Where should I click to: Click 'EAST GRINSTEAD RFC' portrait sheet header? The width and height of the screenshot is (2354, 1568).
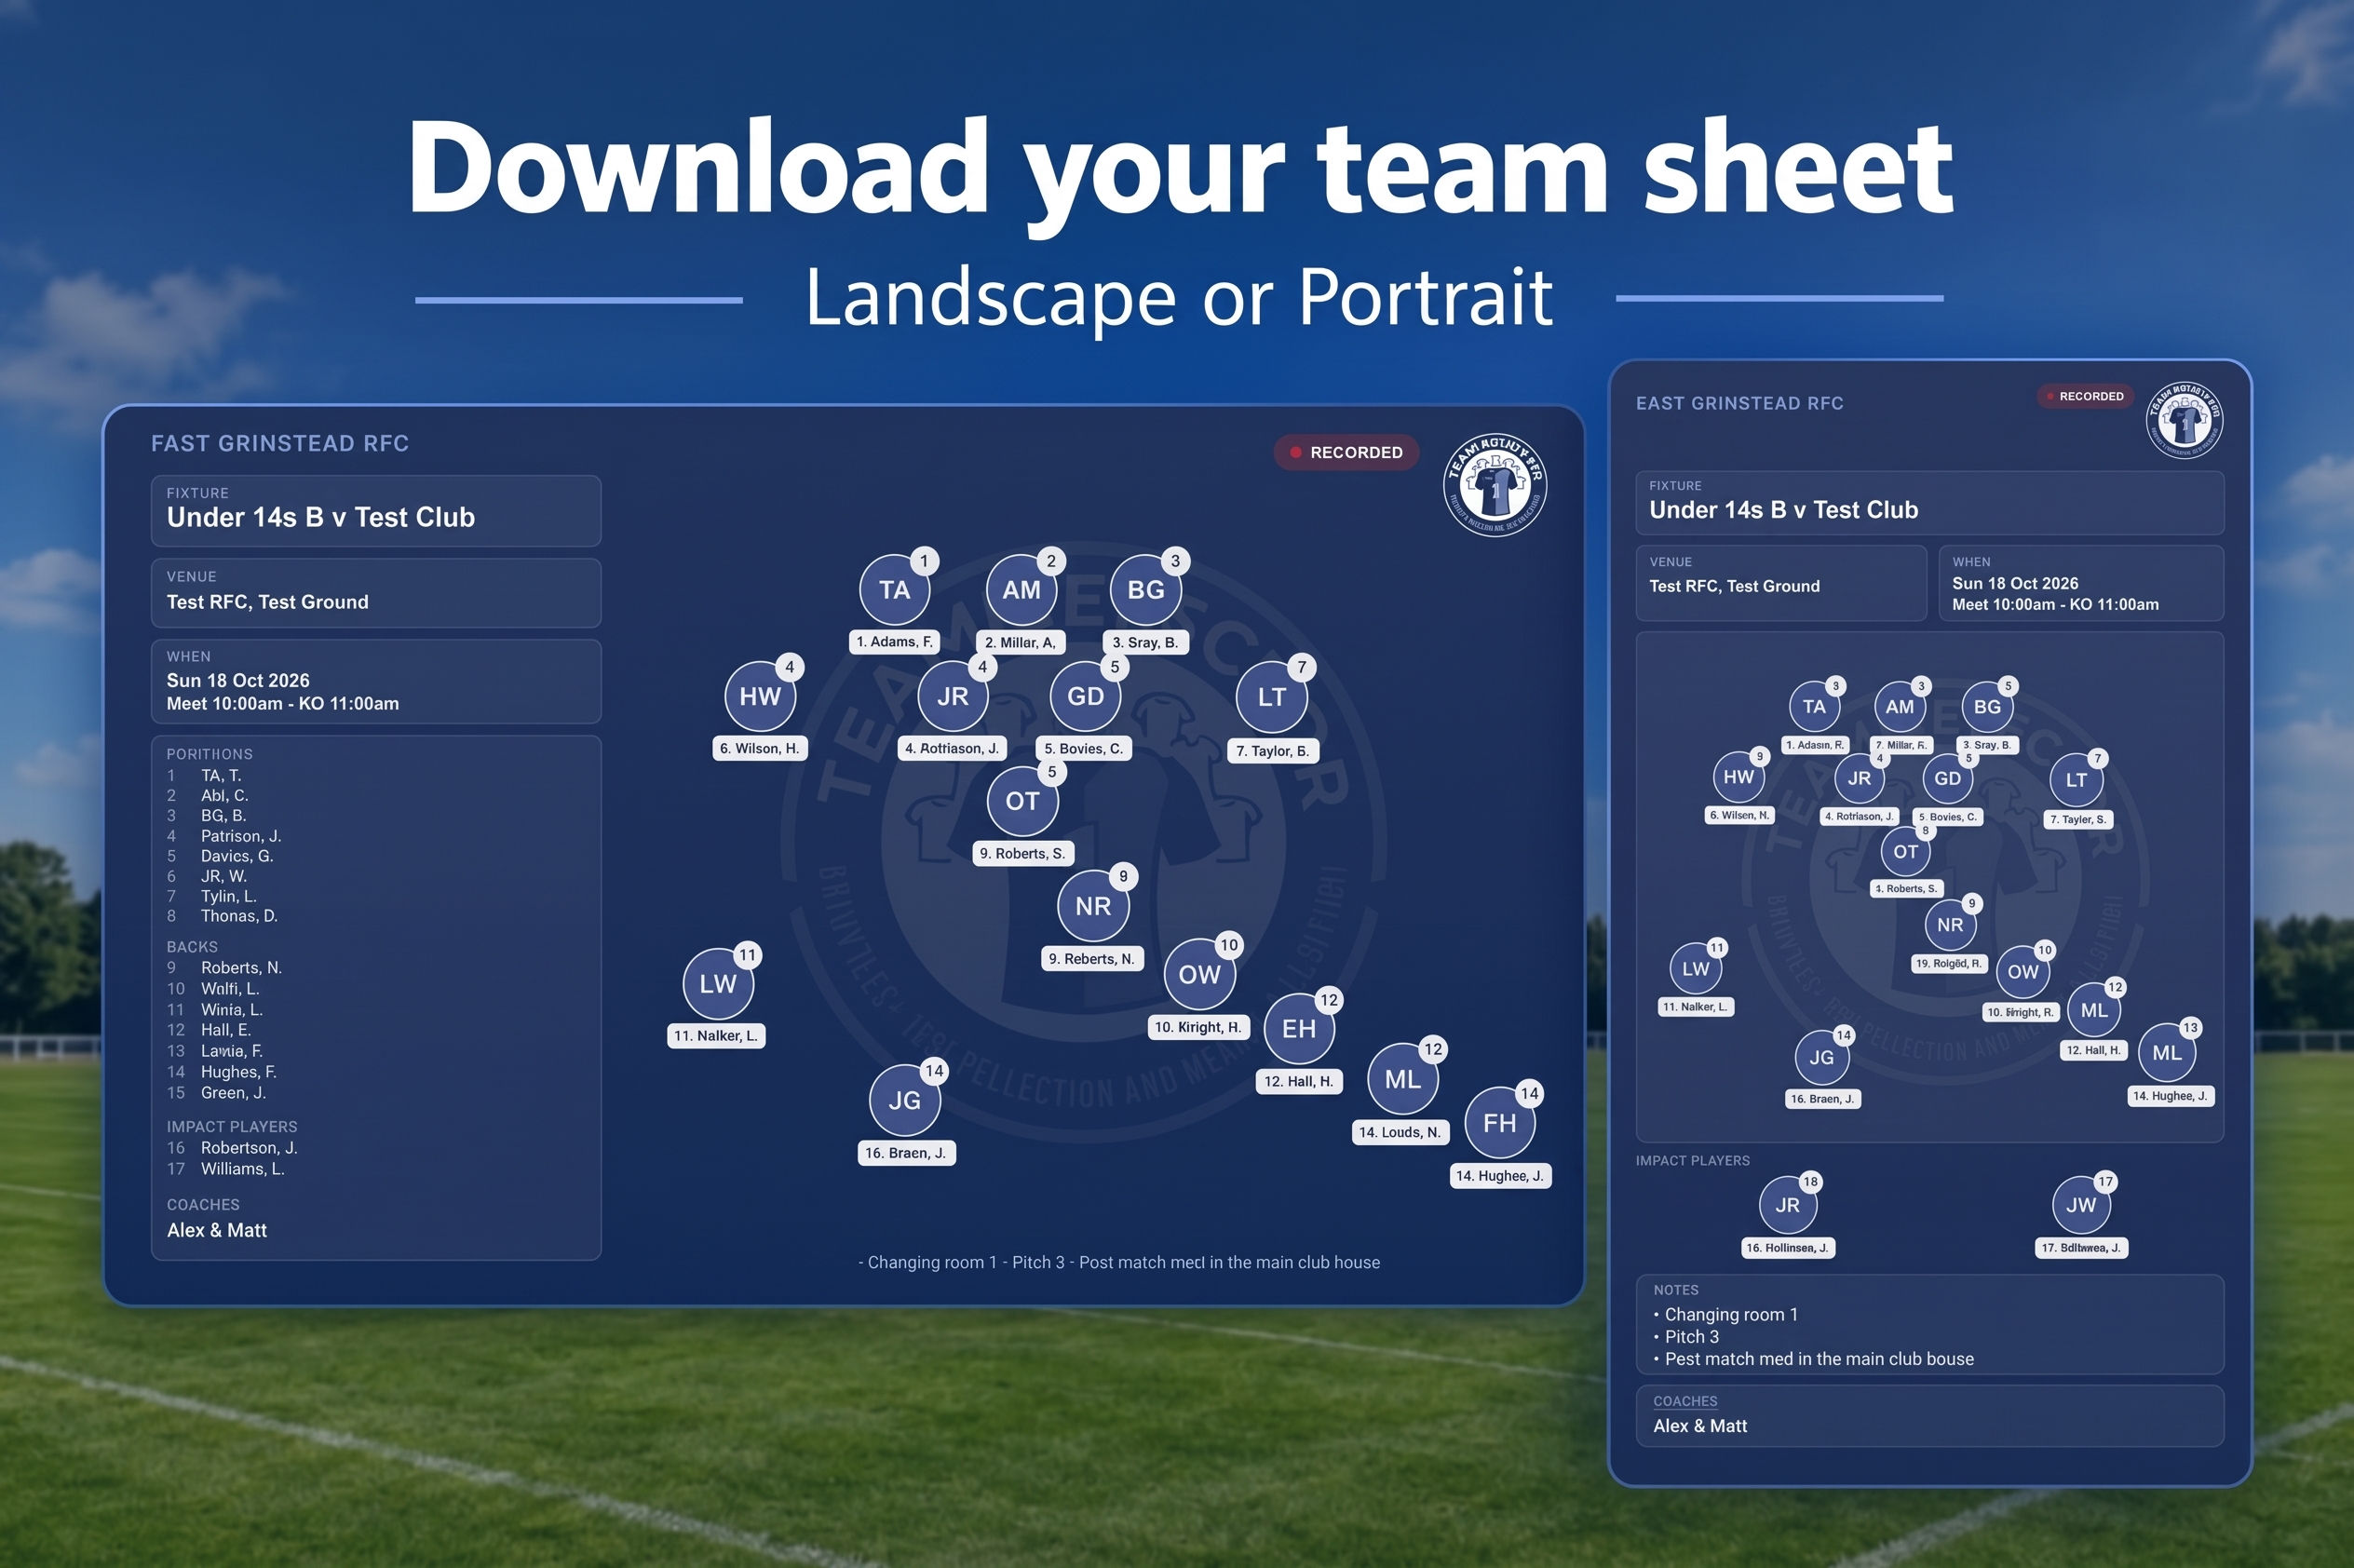click(1740, 403)
